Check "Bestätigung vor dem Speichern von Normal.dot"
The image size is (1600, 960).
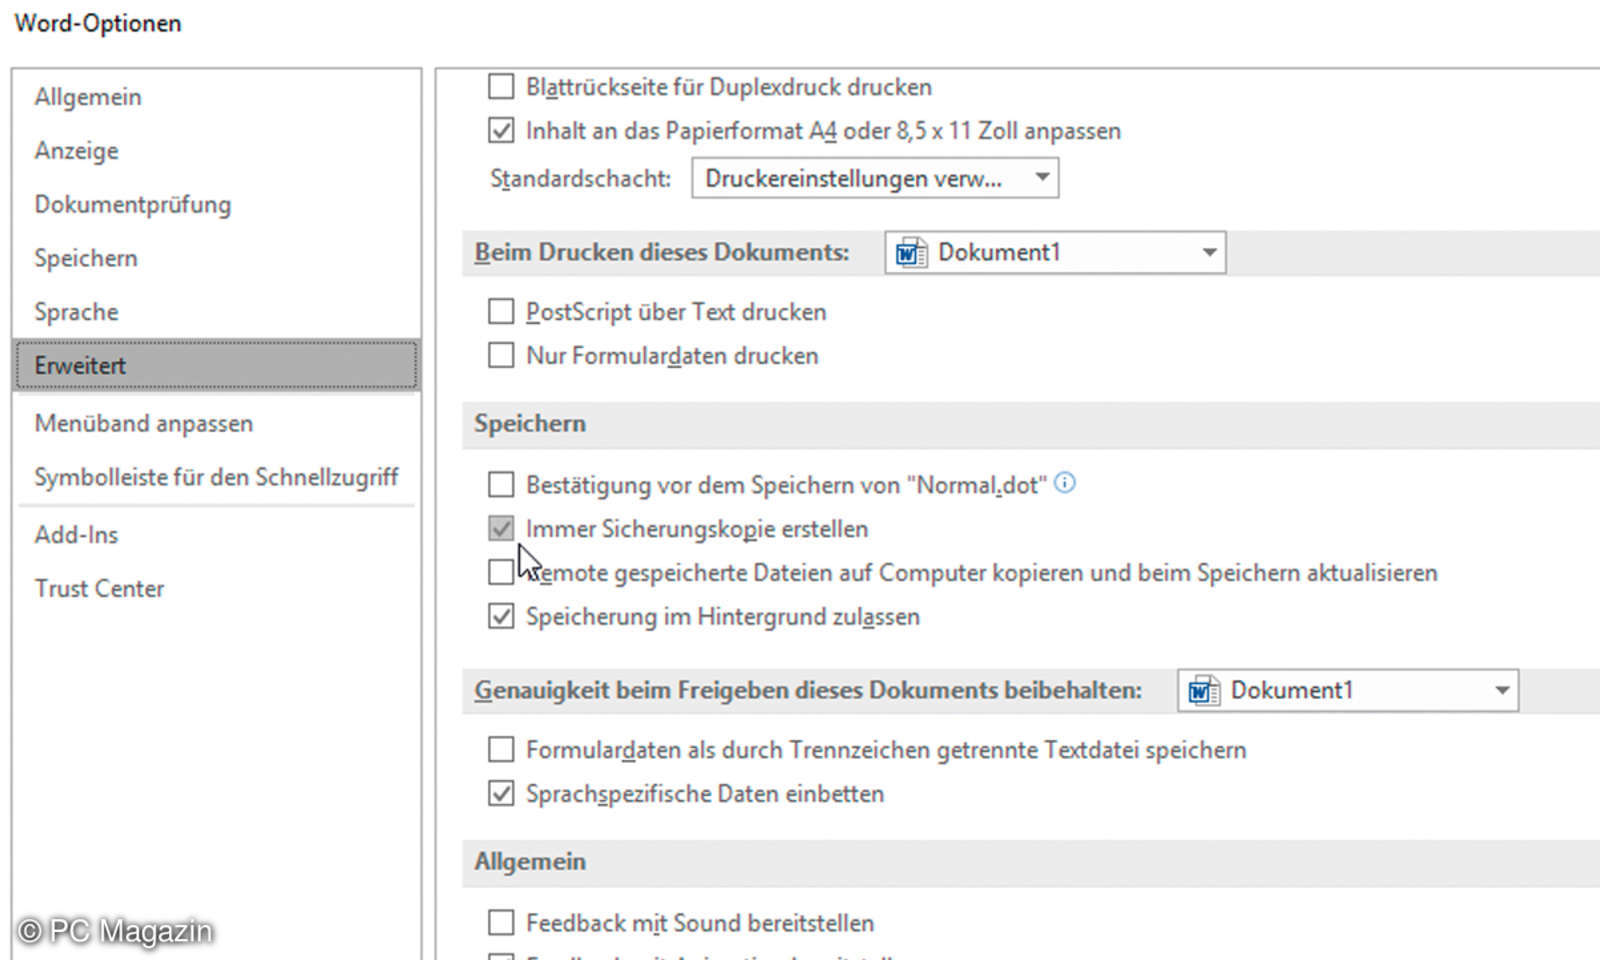[501, 484]
